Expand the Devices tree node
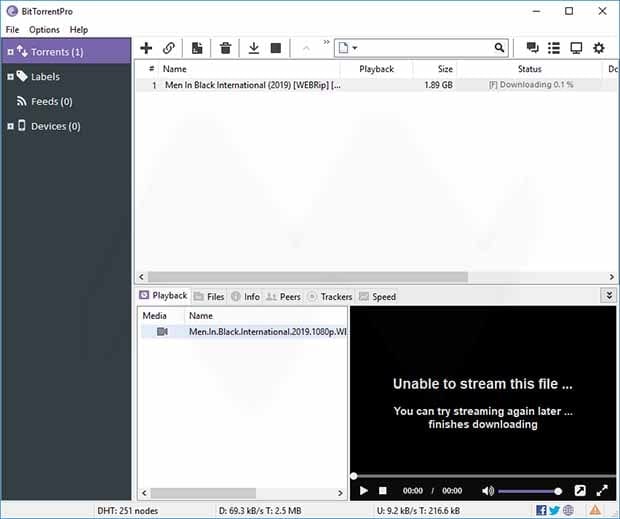 point(11,126)
